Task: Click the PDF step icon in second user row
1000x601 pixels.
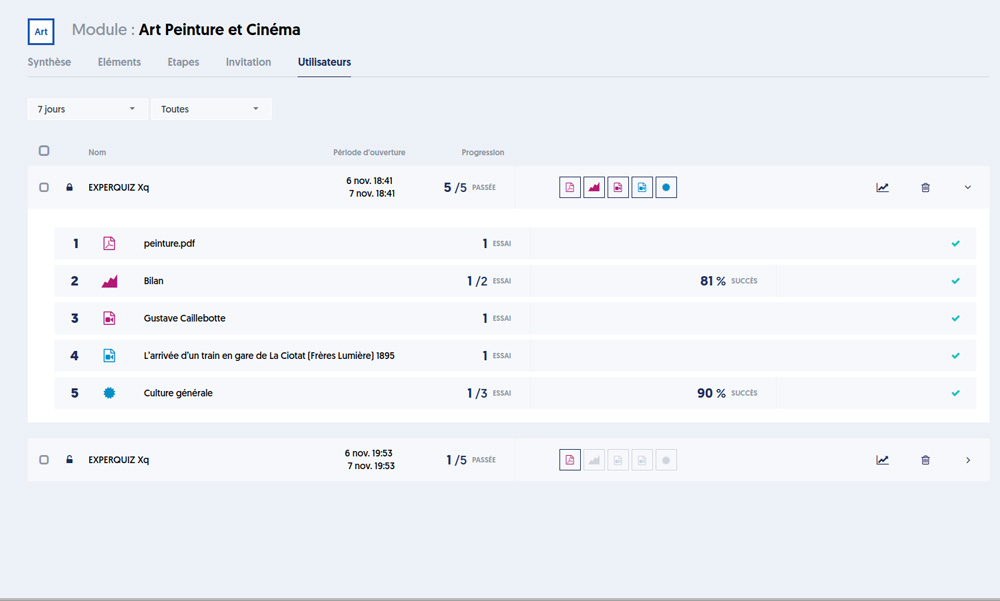Action: point(570,460)
